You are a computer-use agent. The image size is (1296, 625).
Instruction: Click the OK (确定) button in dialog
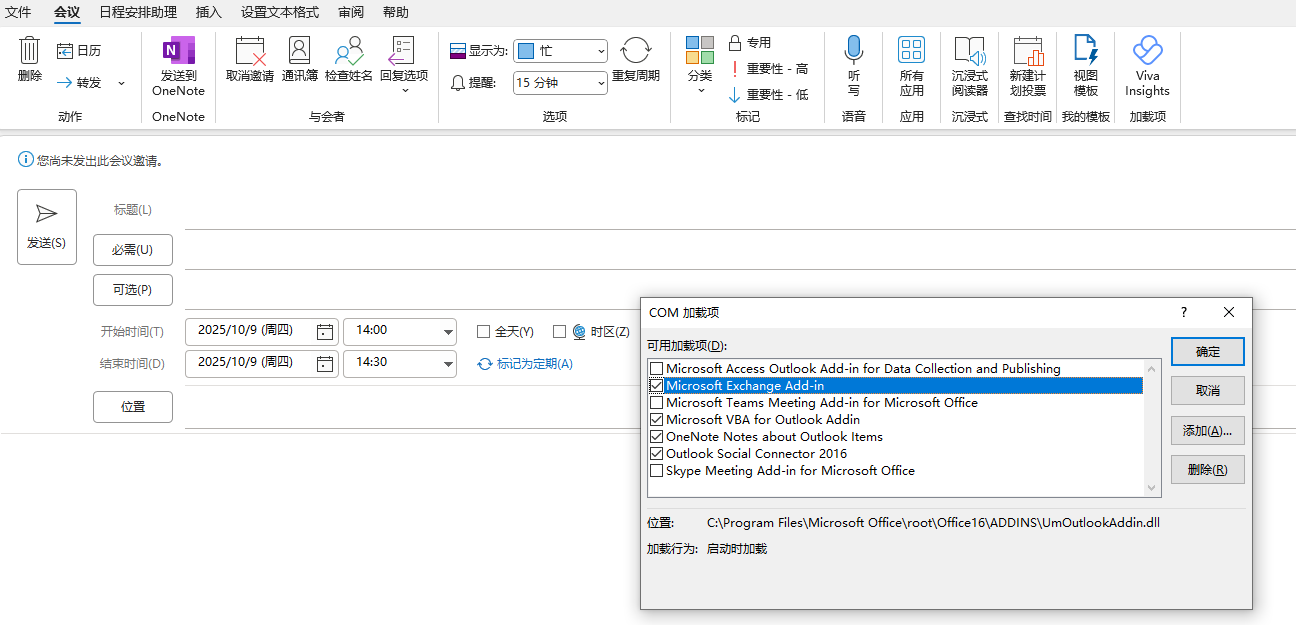click(x=1207, y=352)
